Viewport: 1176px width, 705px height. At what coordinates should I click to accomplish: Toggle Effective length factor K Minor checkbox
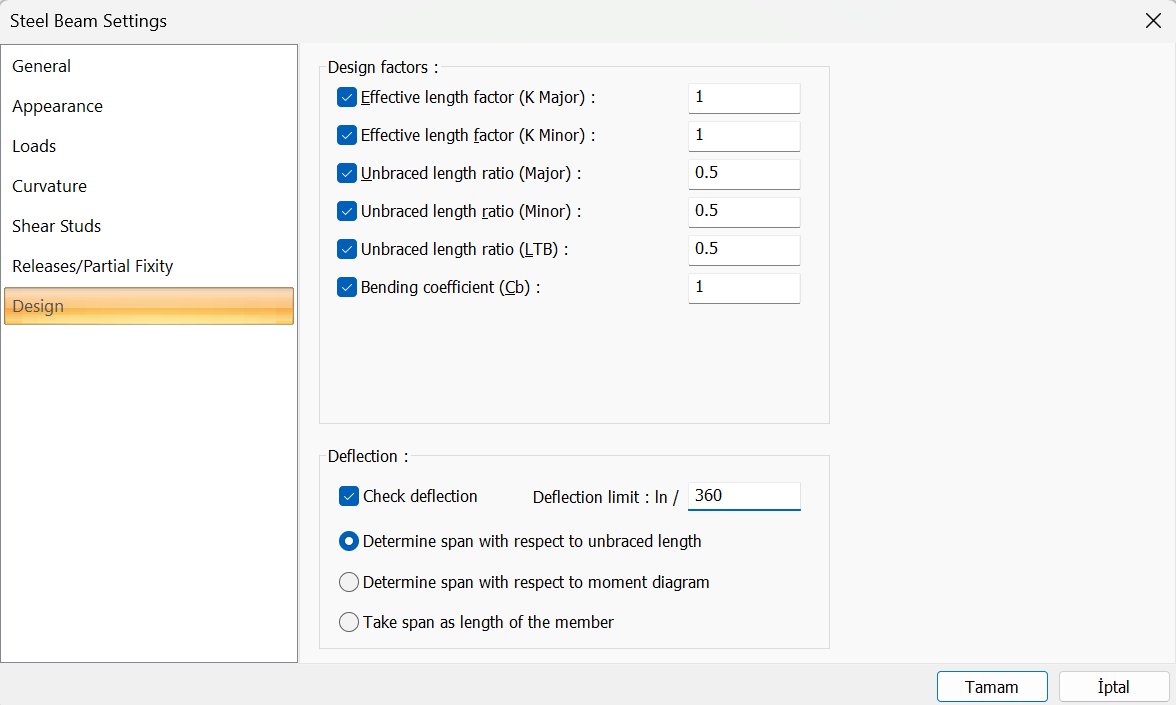point(347,135)
